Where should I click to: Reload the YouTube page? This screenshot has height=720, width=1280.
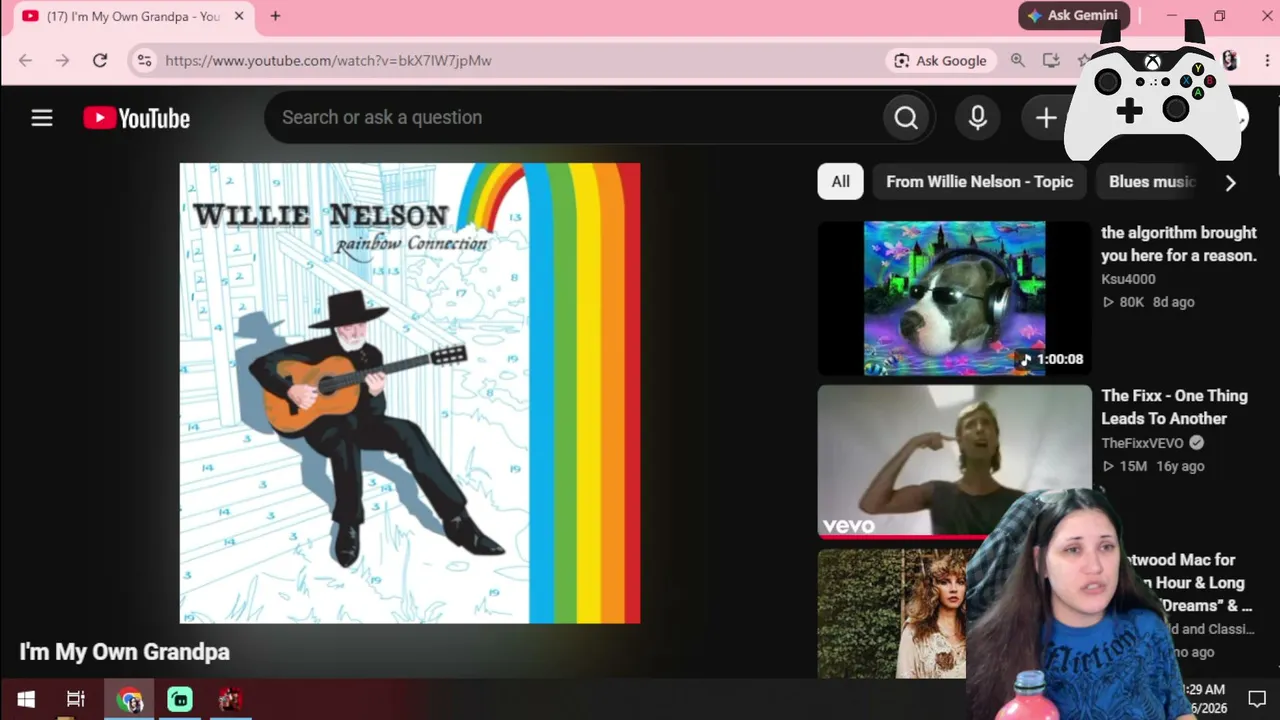pyautogui.click(x=100, y=61)
